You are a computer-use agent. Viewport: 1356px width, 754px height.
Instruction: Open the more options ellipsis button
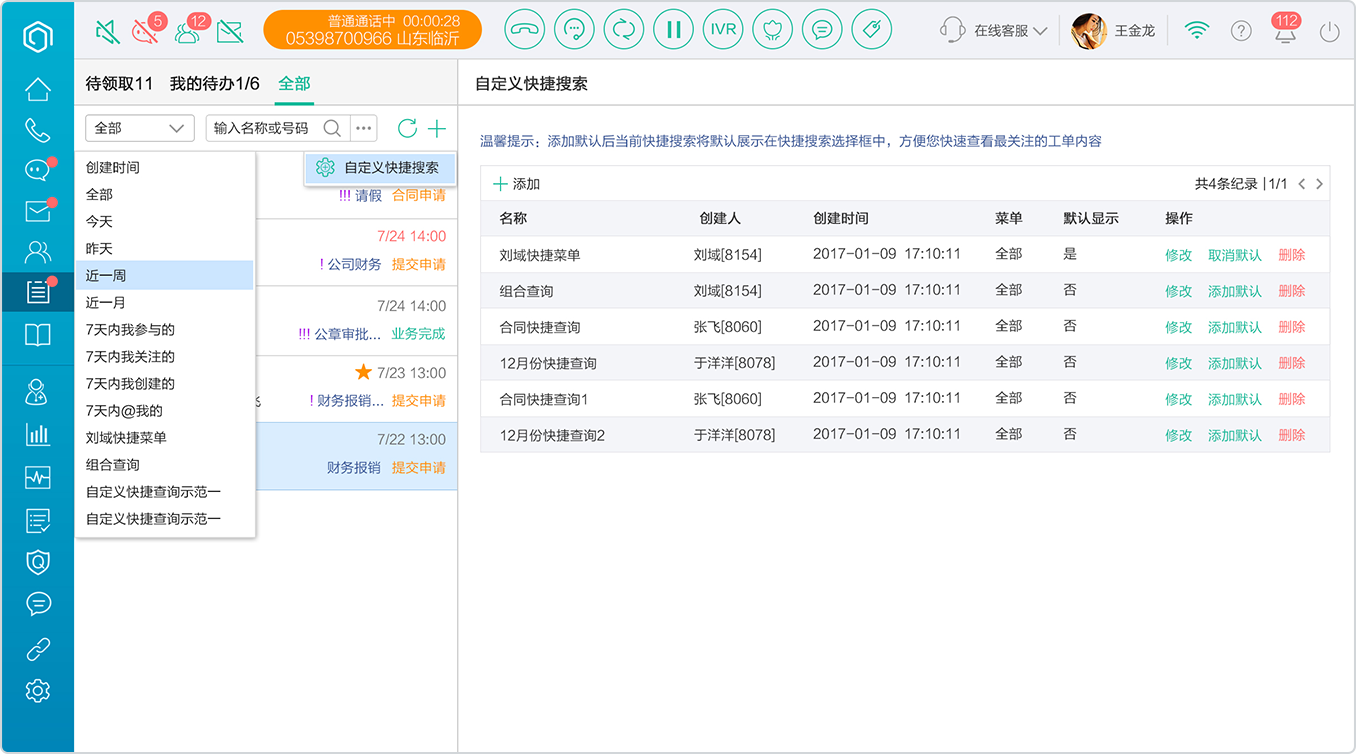pyautogui.click(x=363, y=128)
